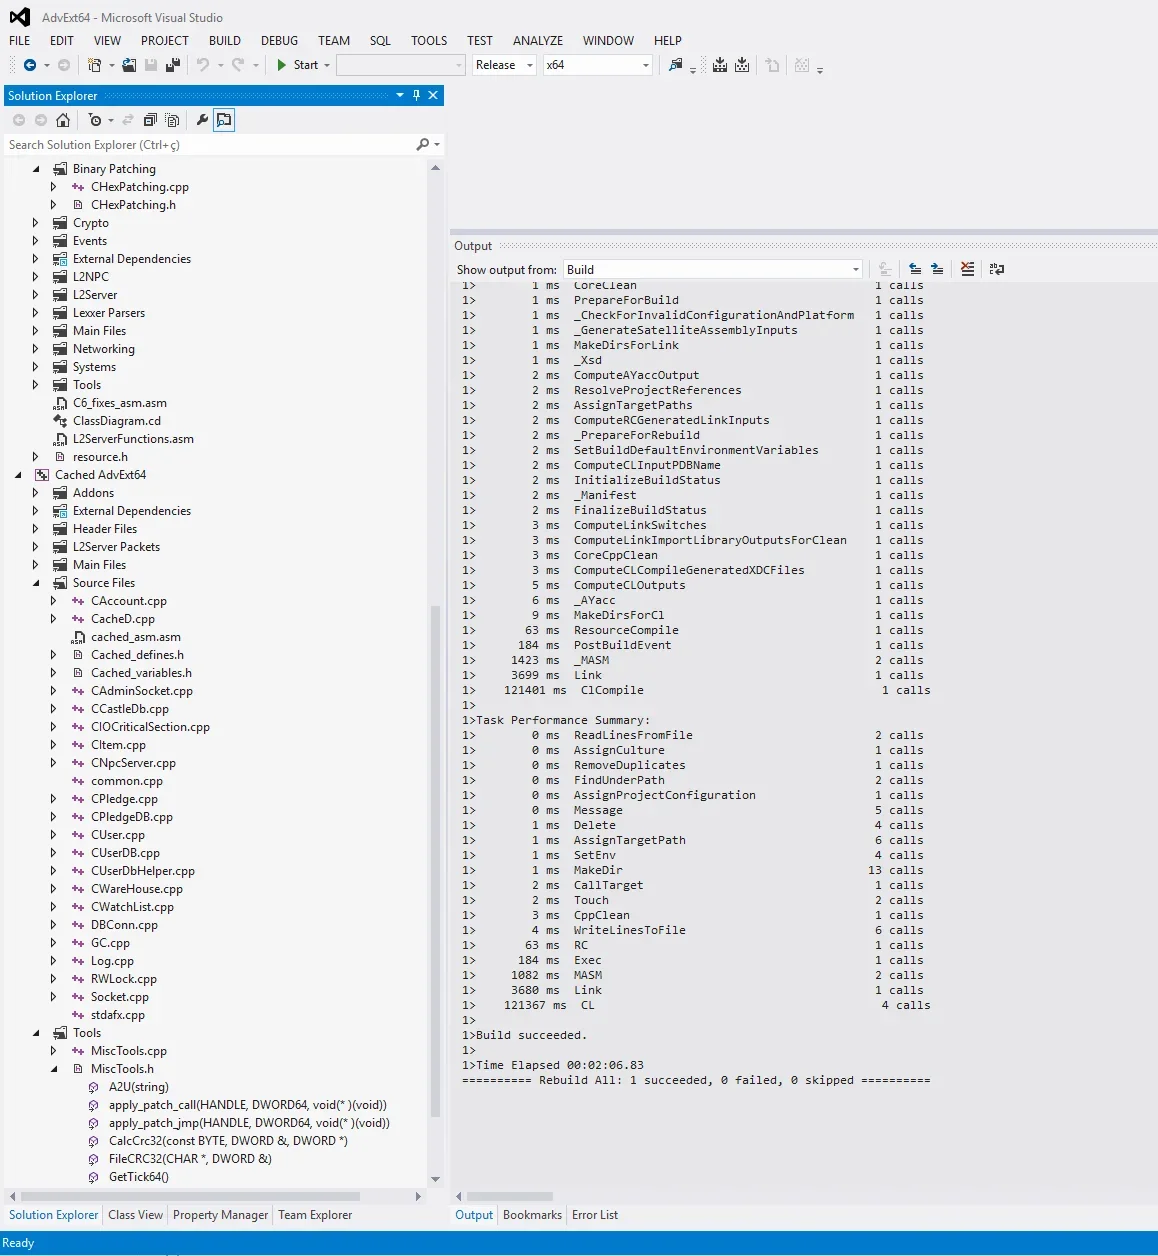The width and height of the screenshot is (1158, 1256).
Task: Click the Solution Explorer horizontal scrollbar
Action: click(x=190, y=1196)
